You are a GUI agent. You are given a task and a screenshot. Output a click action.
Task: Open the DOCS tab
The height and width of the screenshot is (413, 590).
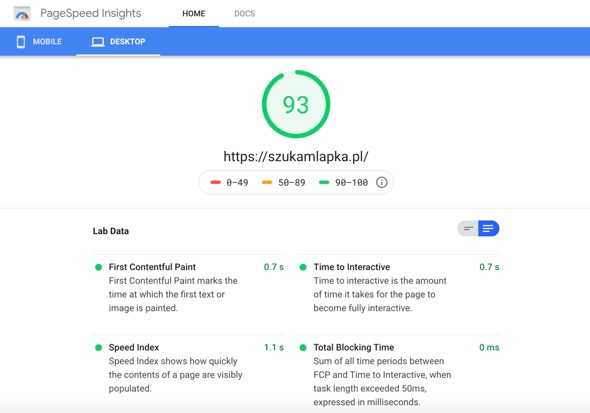pos(245,14)
